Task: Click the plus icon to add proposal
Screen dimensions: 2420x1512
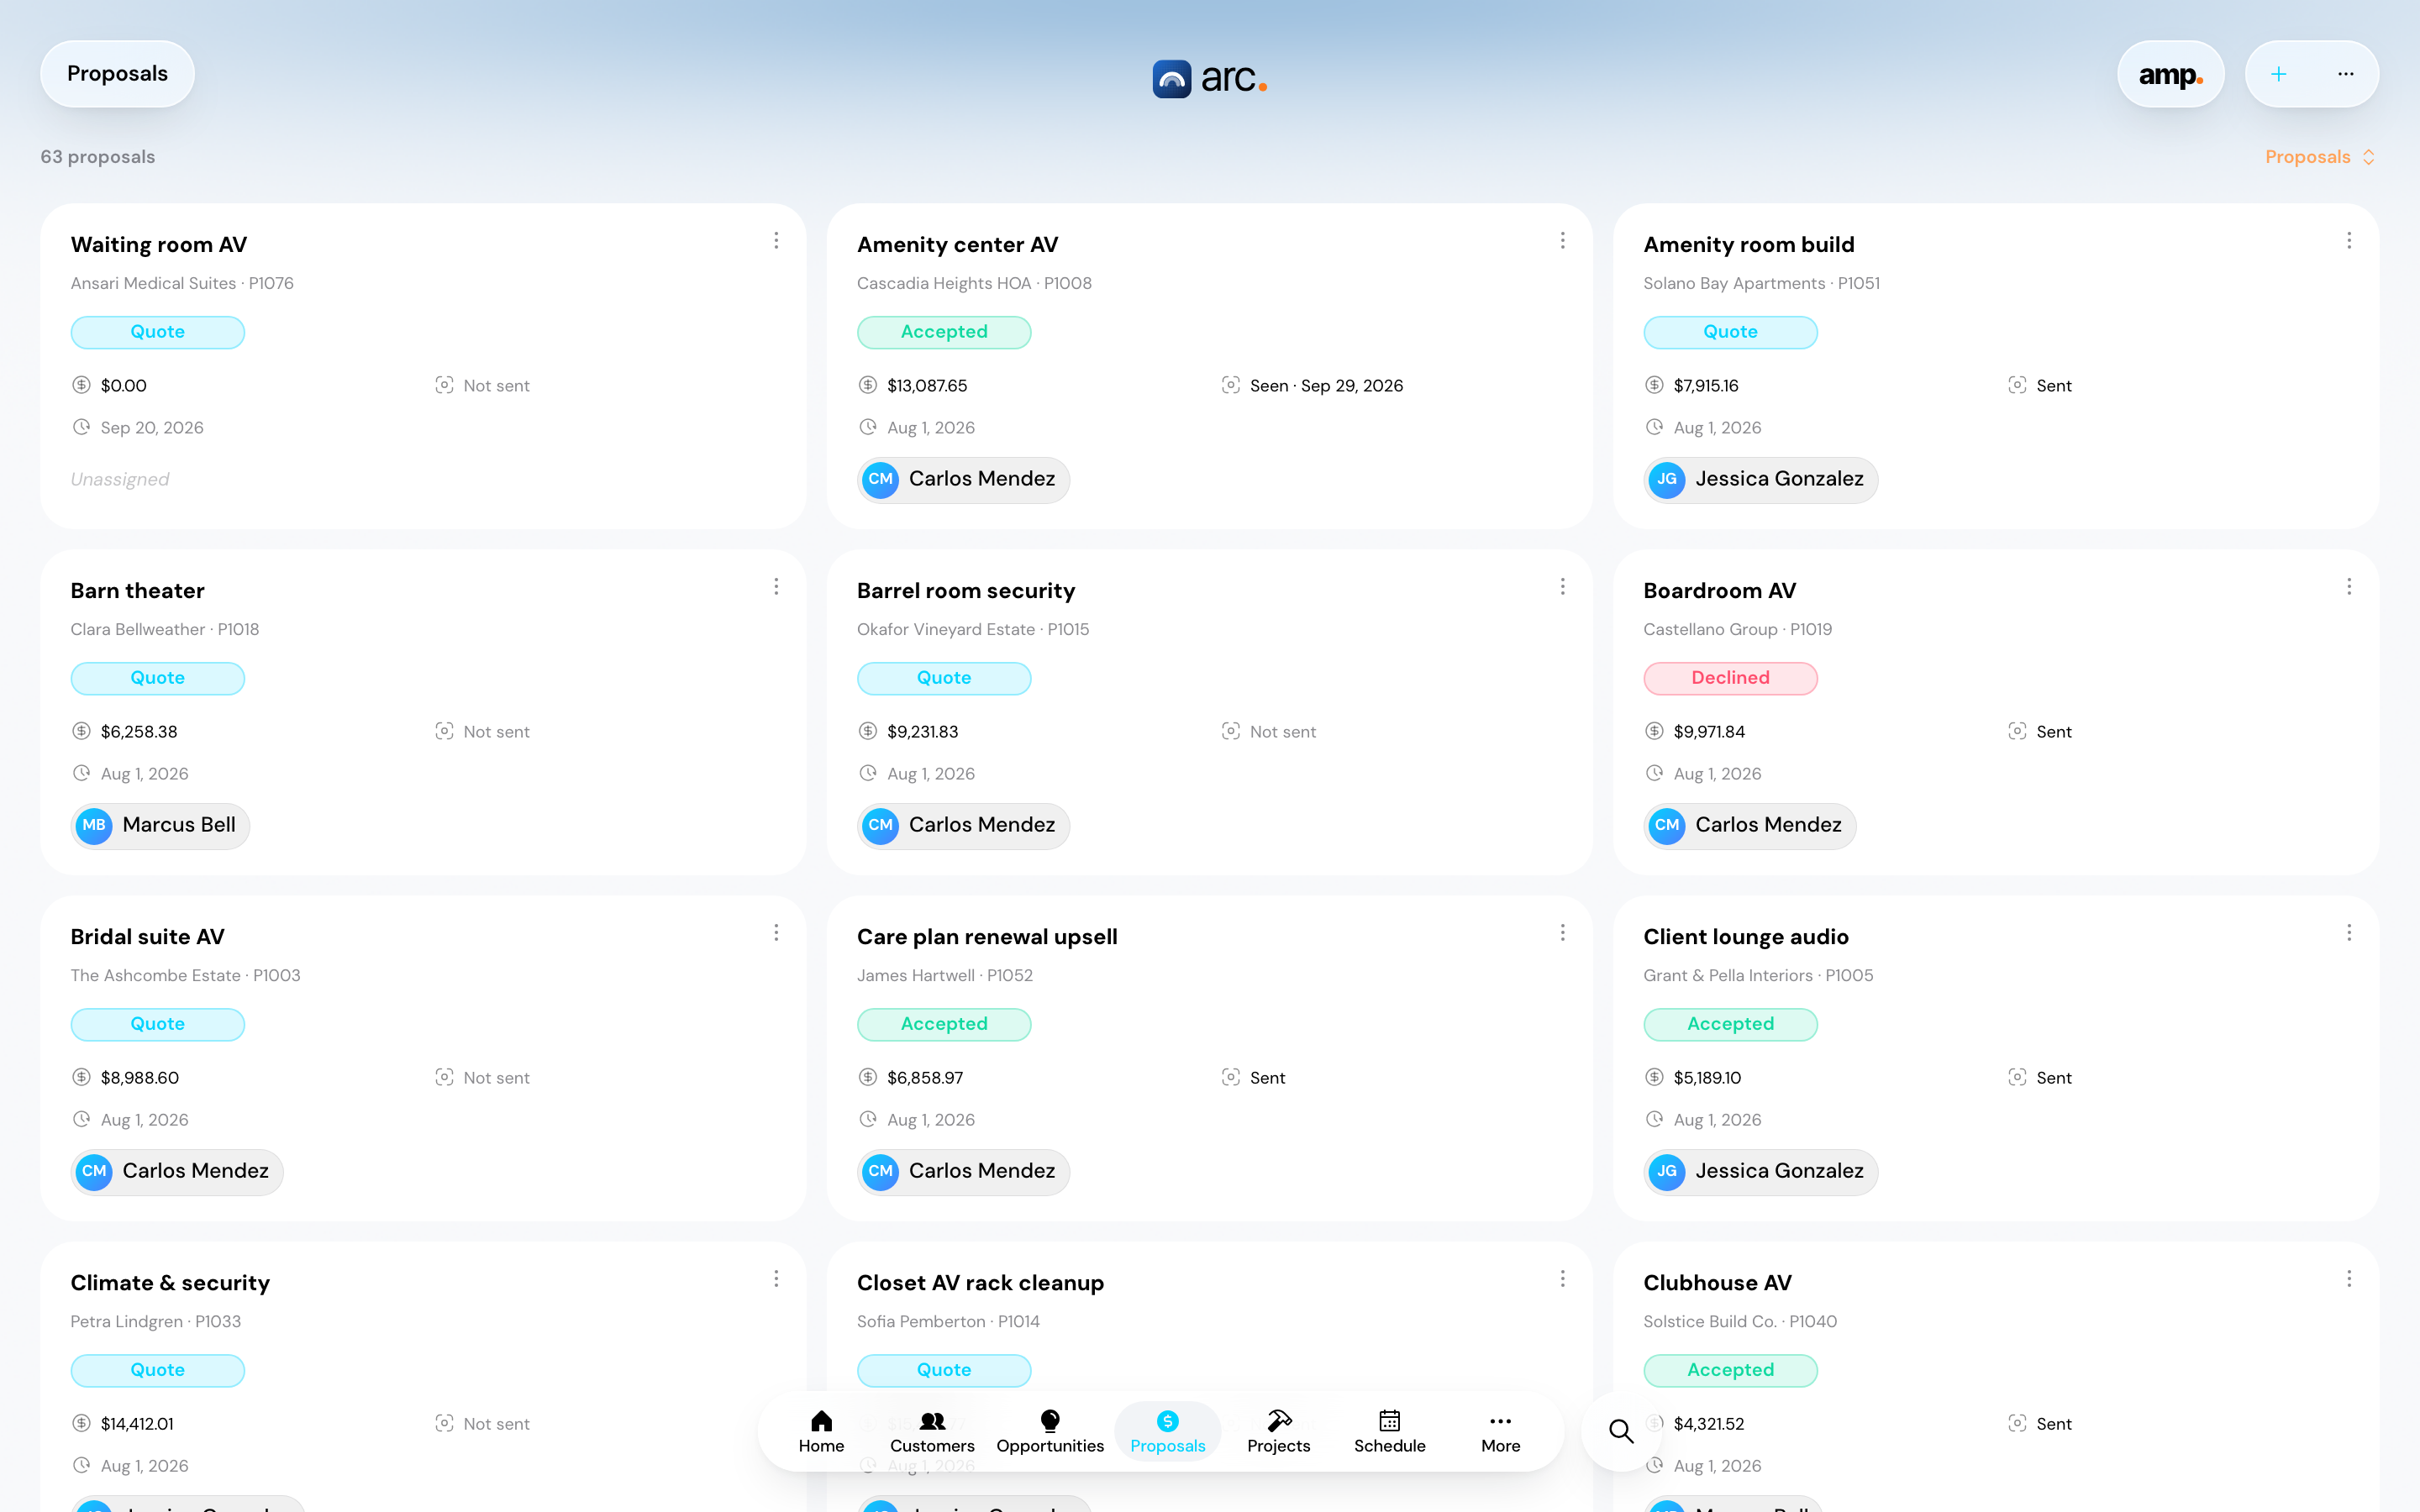Action: pos(2278,74)
